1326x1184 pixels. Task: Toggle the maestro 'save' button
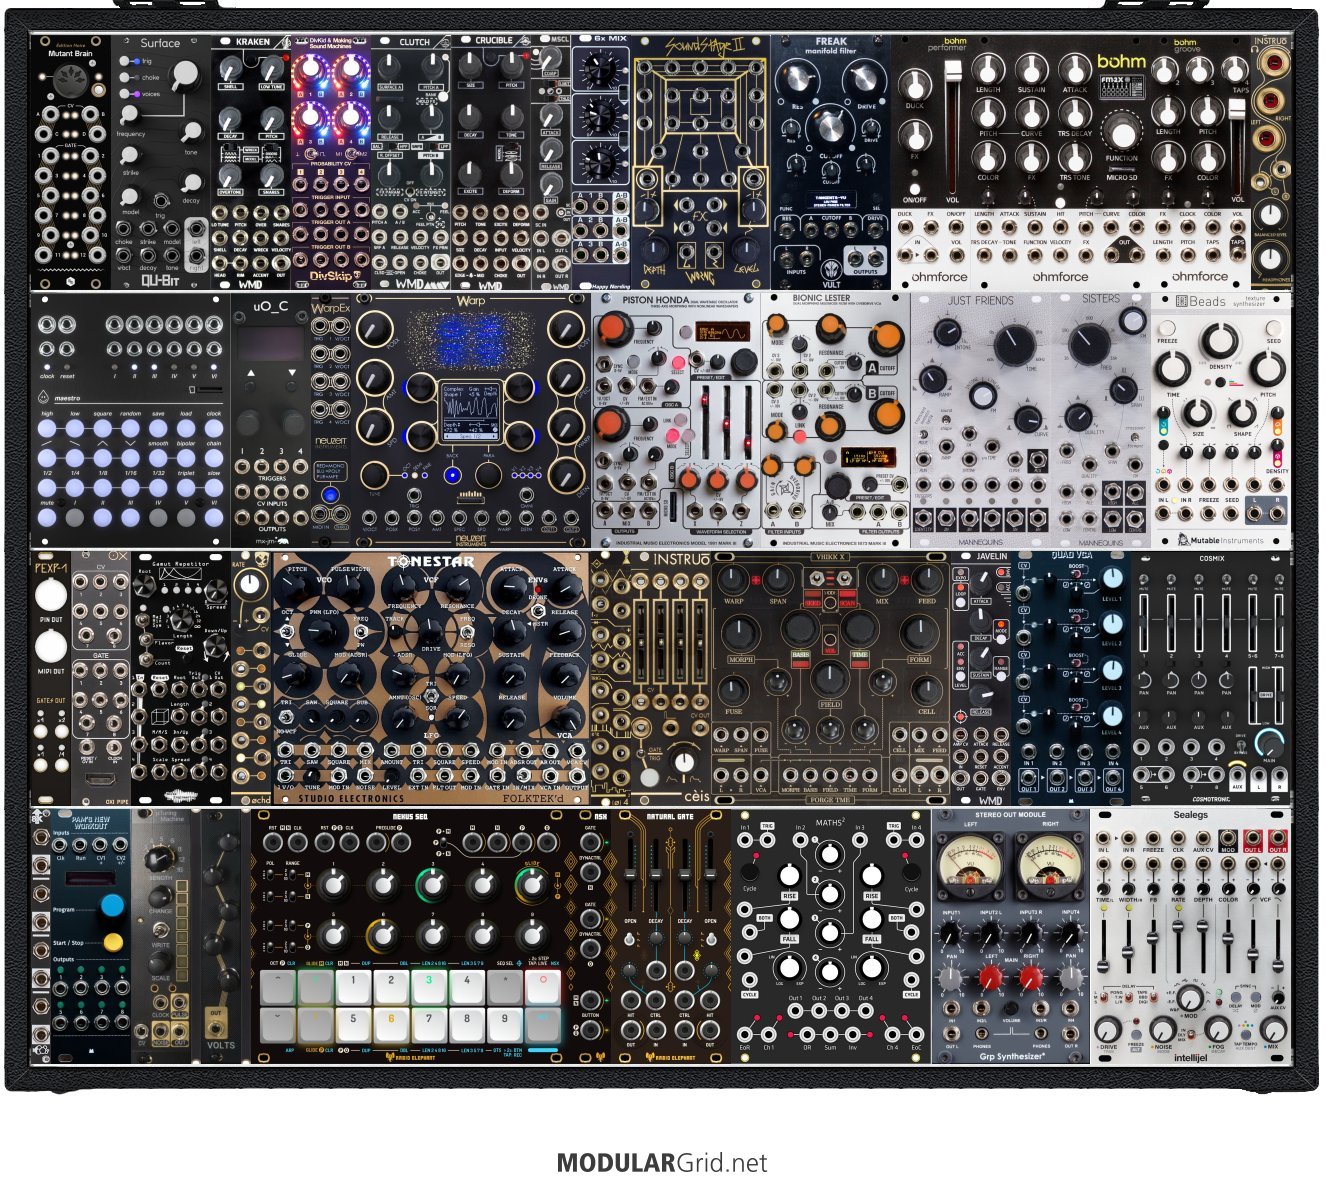coord(158,428)
